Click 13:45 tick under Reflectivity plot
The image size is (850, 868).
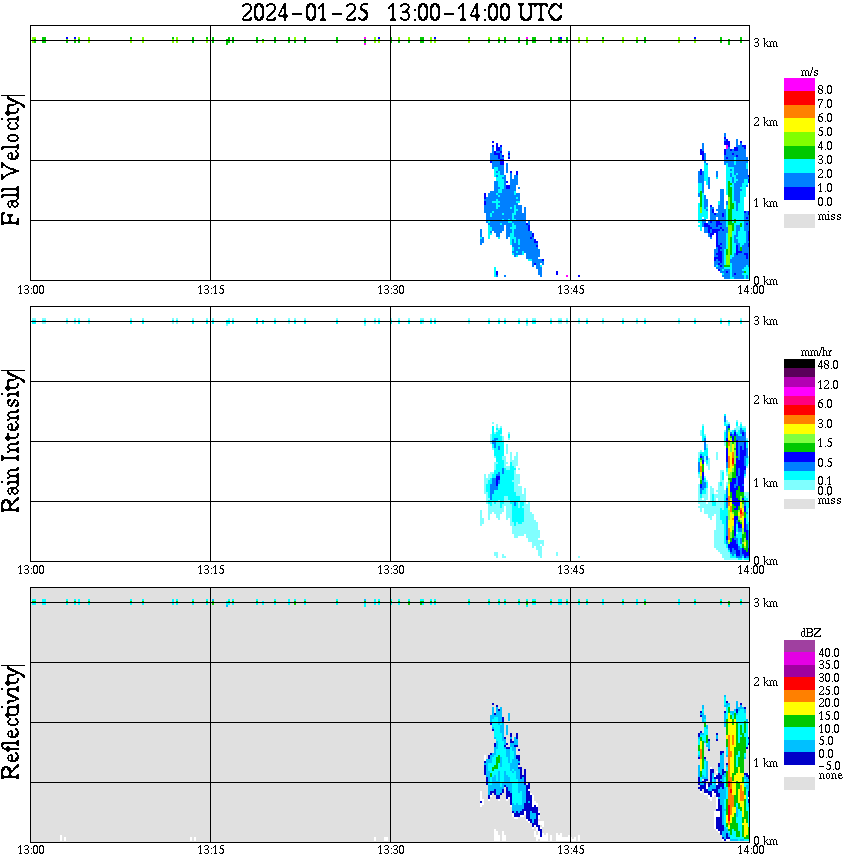tap(570, 850)
